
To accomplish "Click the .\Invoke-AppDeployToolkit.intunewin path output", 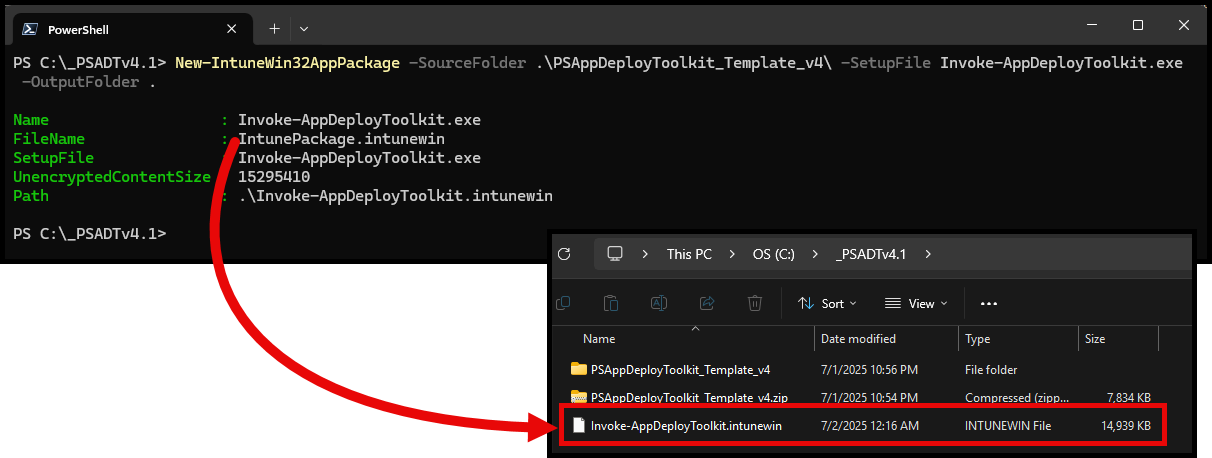I will point(395,196).
